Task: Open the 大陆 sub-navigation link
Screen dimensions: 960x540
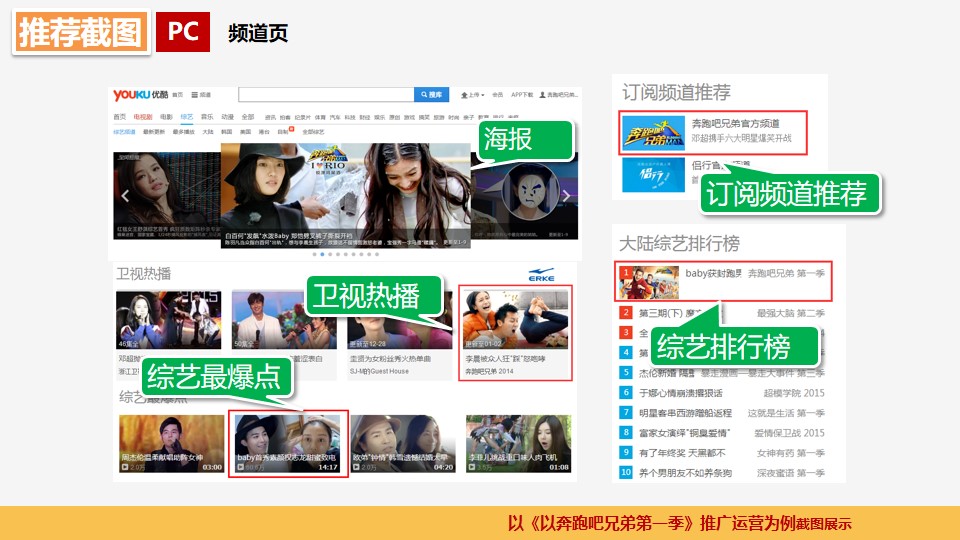Action: click(208, 132)
